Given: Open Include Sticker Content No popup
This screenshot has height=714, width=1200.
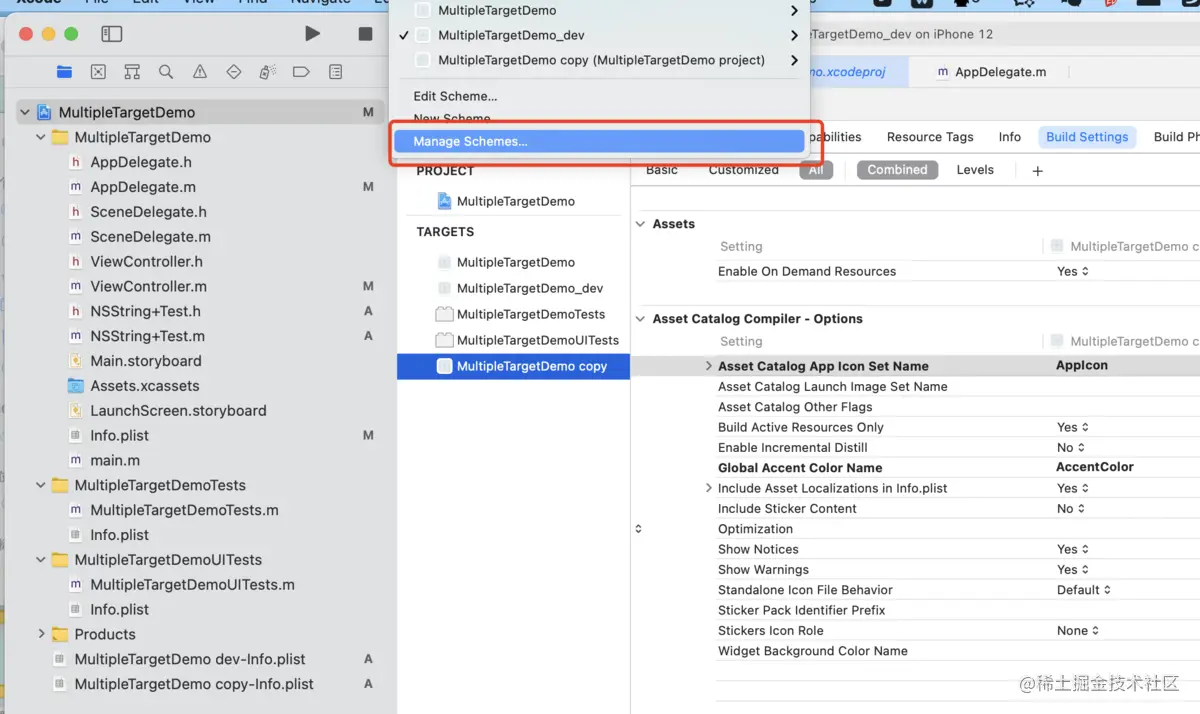Looking at the screenshot, I should point(1071,509).
